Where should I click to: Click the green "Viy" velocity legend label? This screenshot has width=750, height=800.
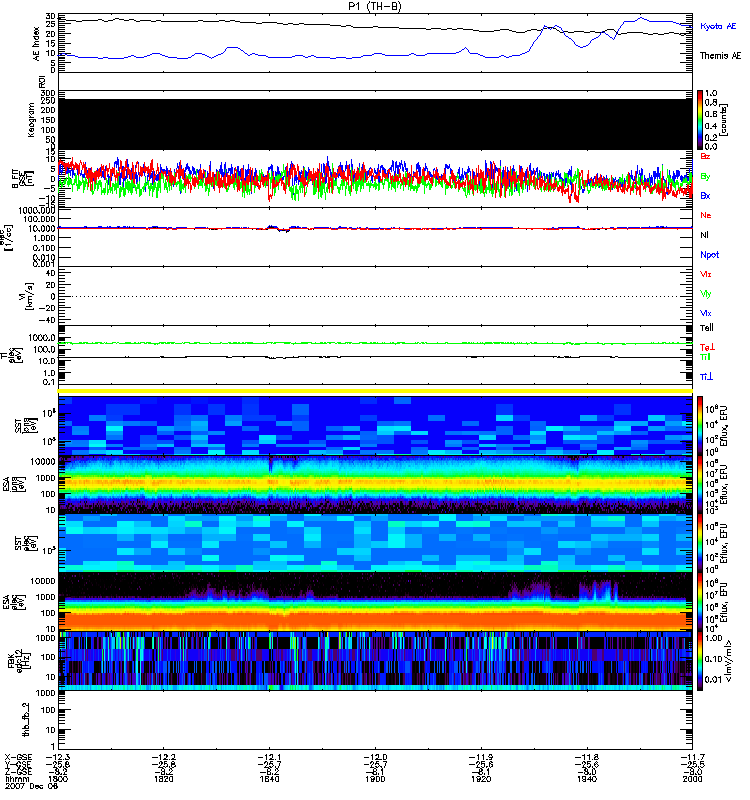[x=706, y=294]
